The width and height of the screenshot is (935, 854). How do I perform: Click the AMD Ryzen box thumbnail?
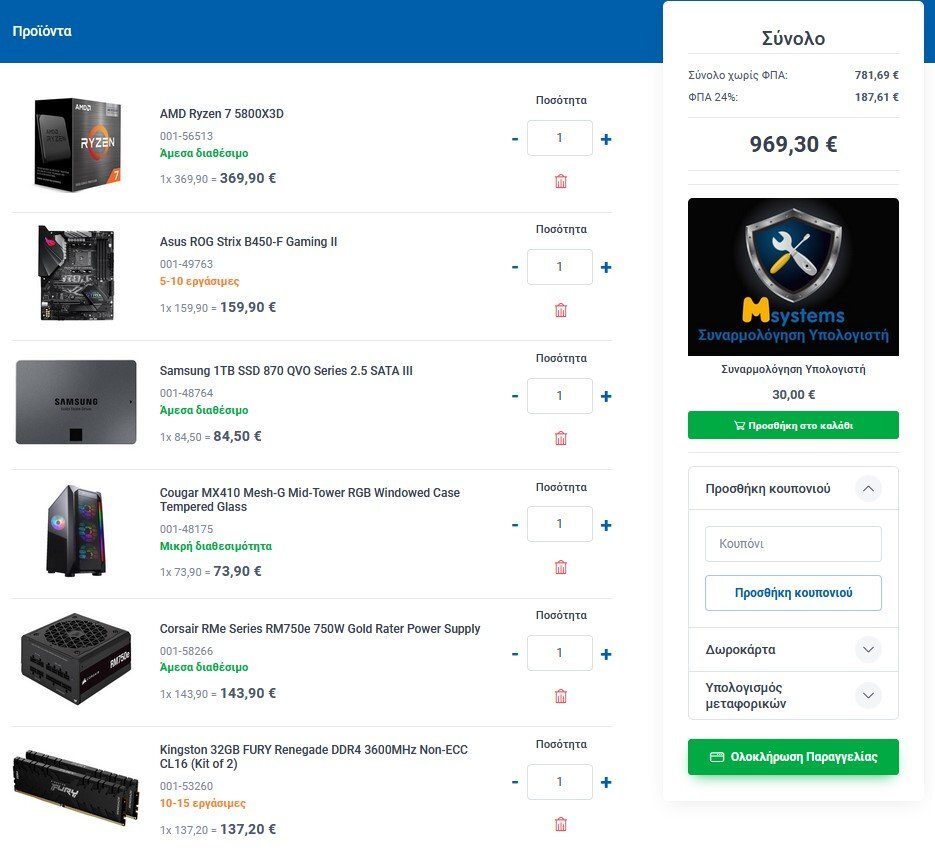(x=78, y=145)
